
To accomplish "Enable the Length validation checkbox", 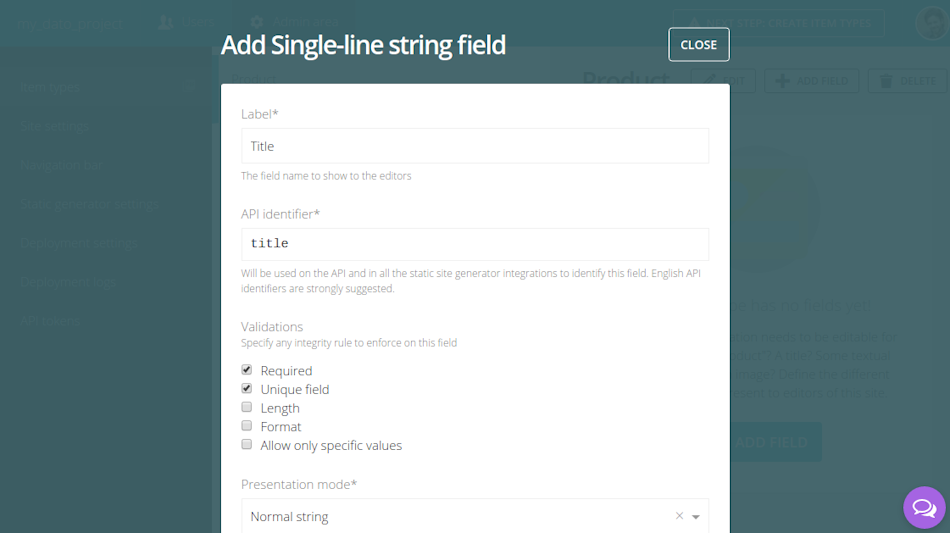I will 247,407.
